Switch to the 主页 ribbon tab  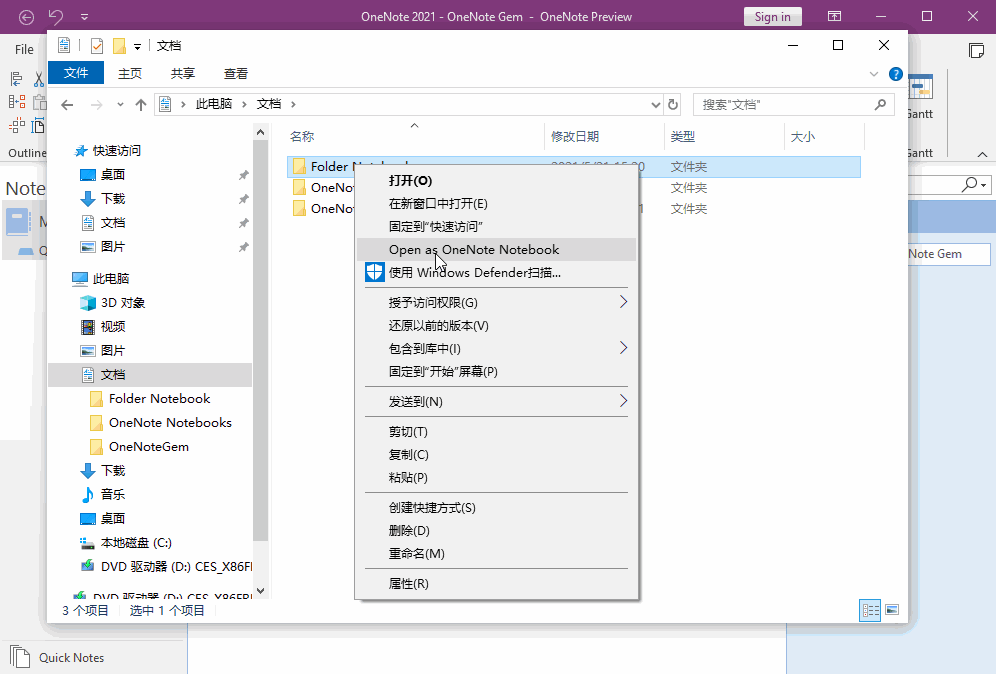pos(130,74)
